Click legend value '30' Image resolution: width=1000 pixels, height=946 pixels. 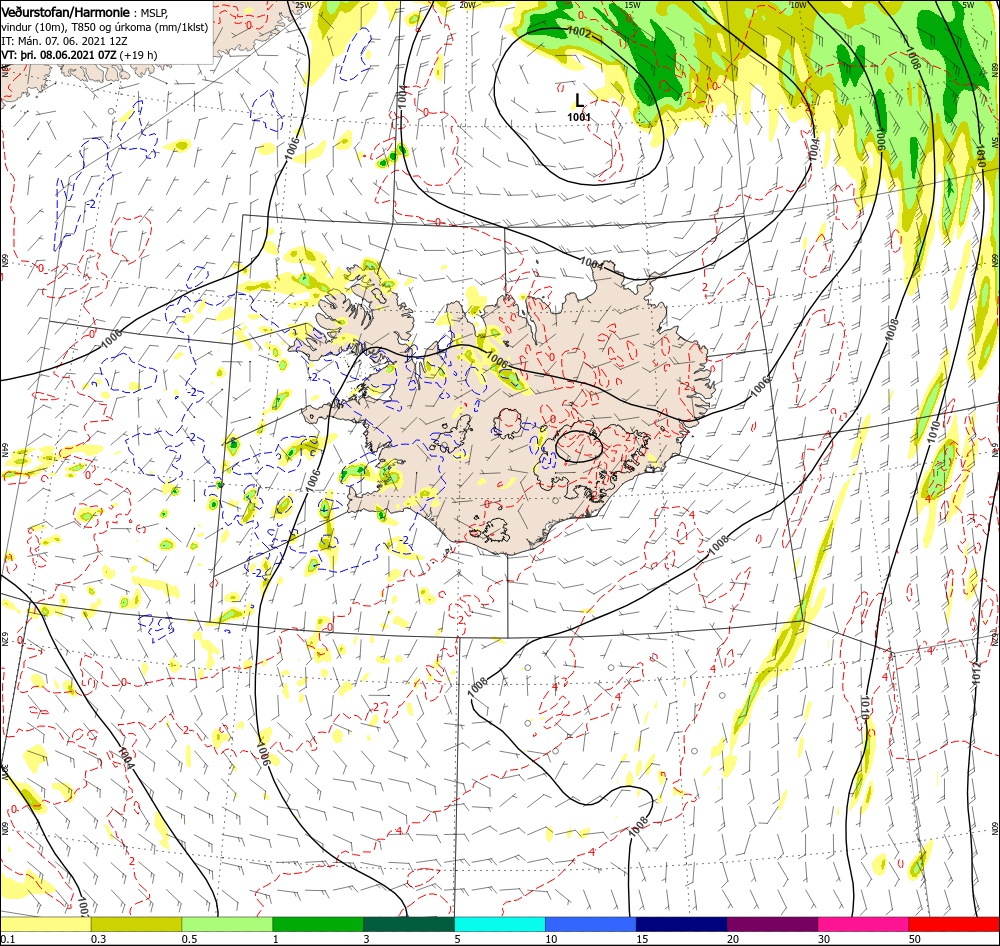(x=824, y=939)
